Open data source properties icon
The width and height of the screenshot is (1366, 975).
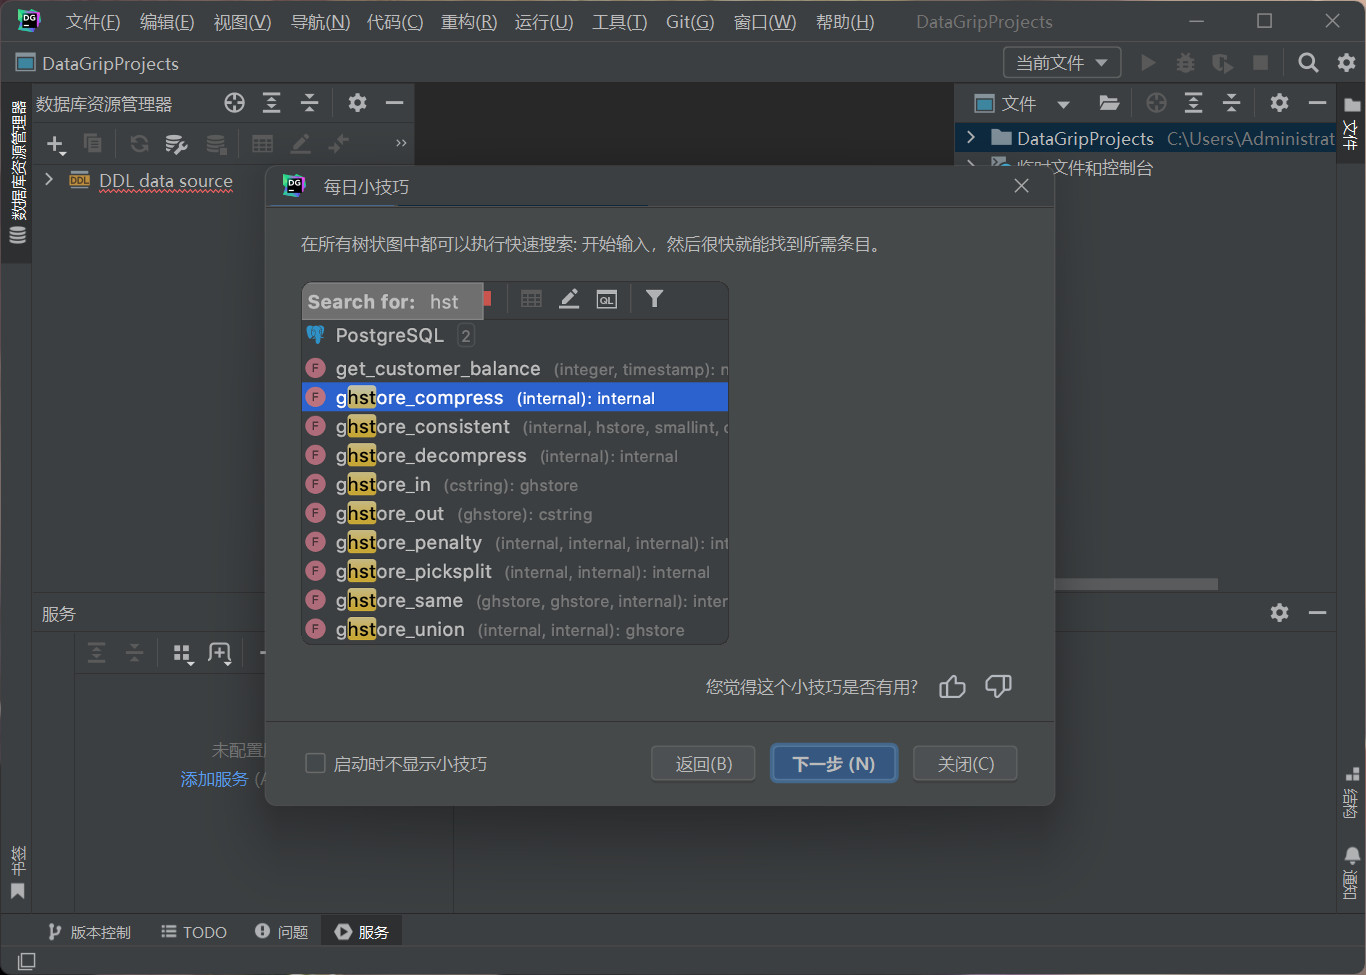pyautogui.click(x=177, y=144)
